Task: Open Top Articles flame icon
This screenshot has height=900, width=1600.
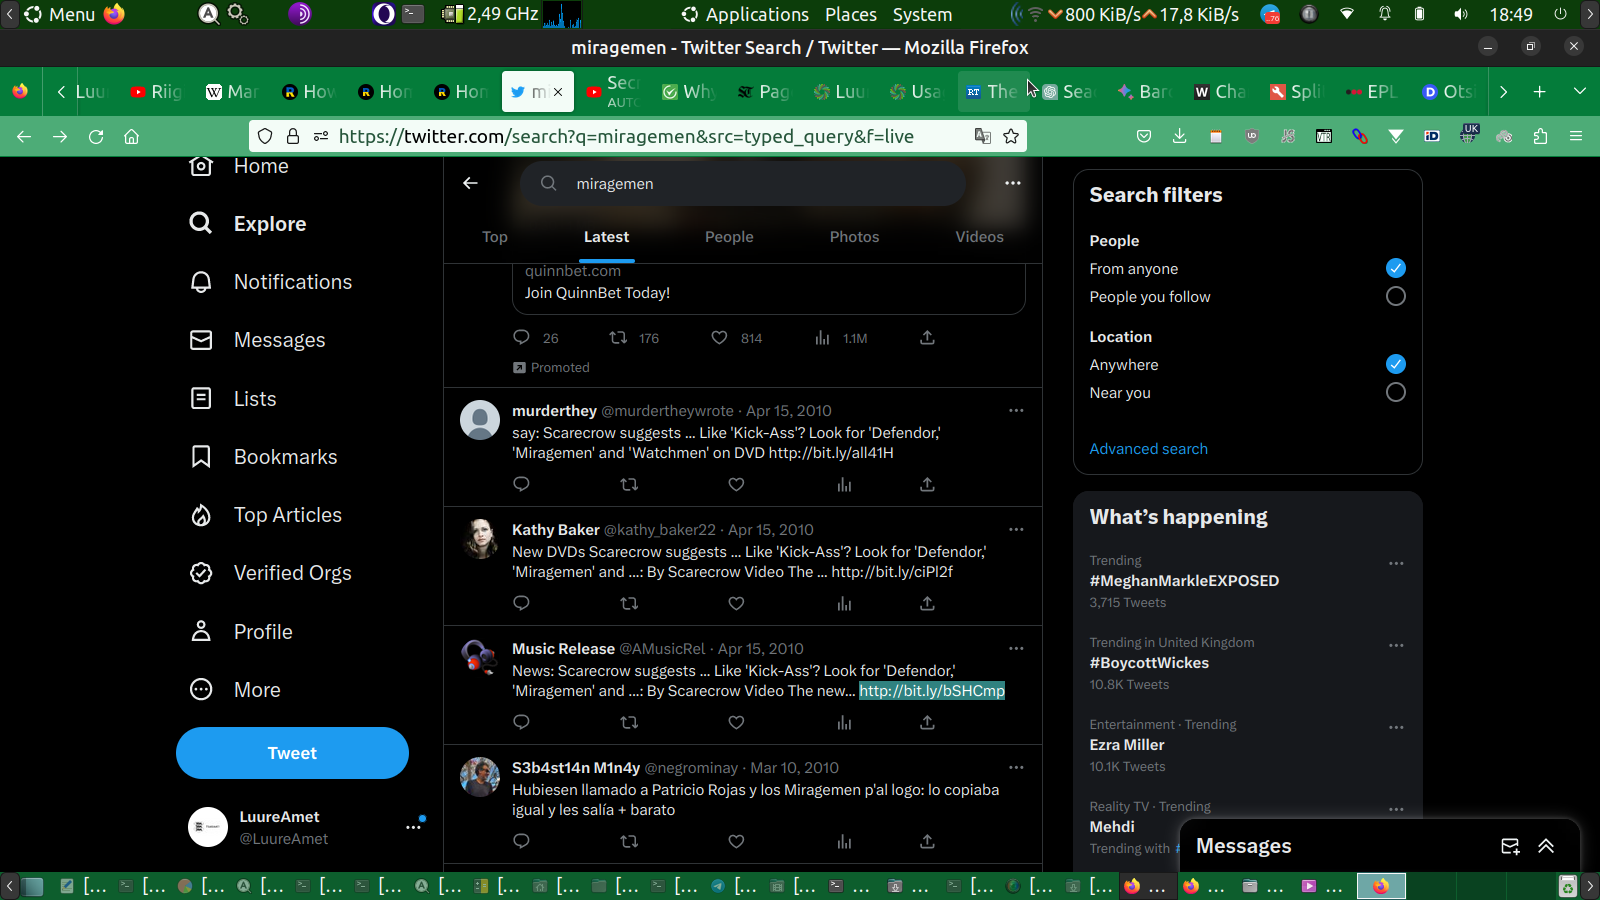Action: tap(201, 515)
